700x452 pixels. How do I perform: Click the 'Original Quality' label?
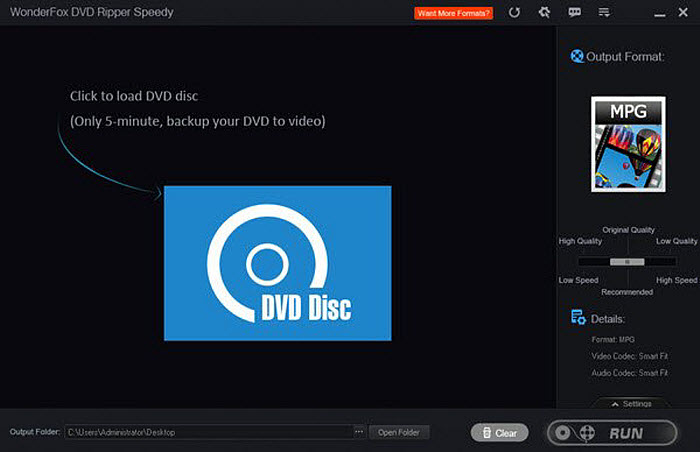tap(628, 230)
